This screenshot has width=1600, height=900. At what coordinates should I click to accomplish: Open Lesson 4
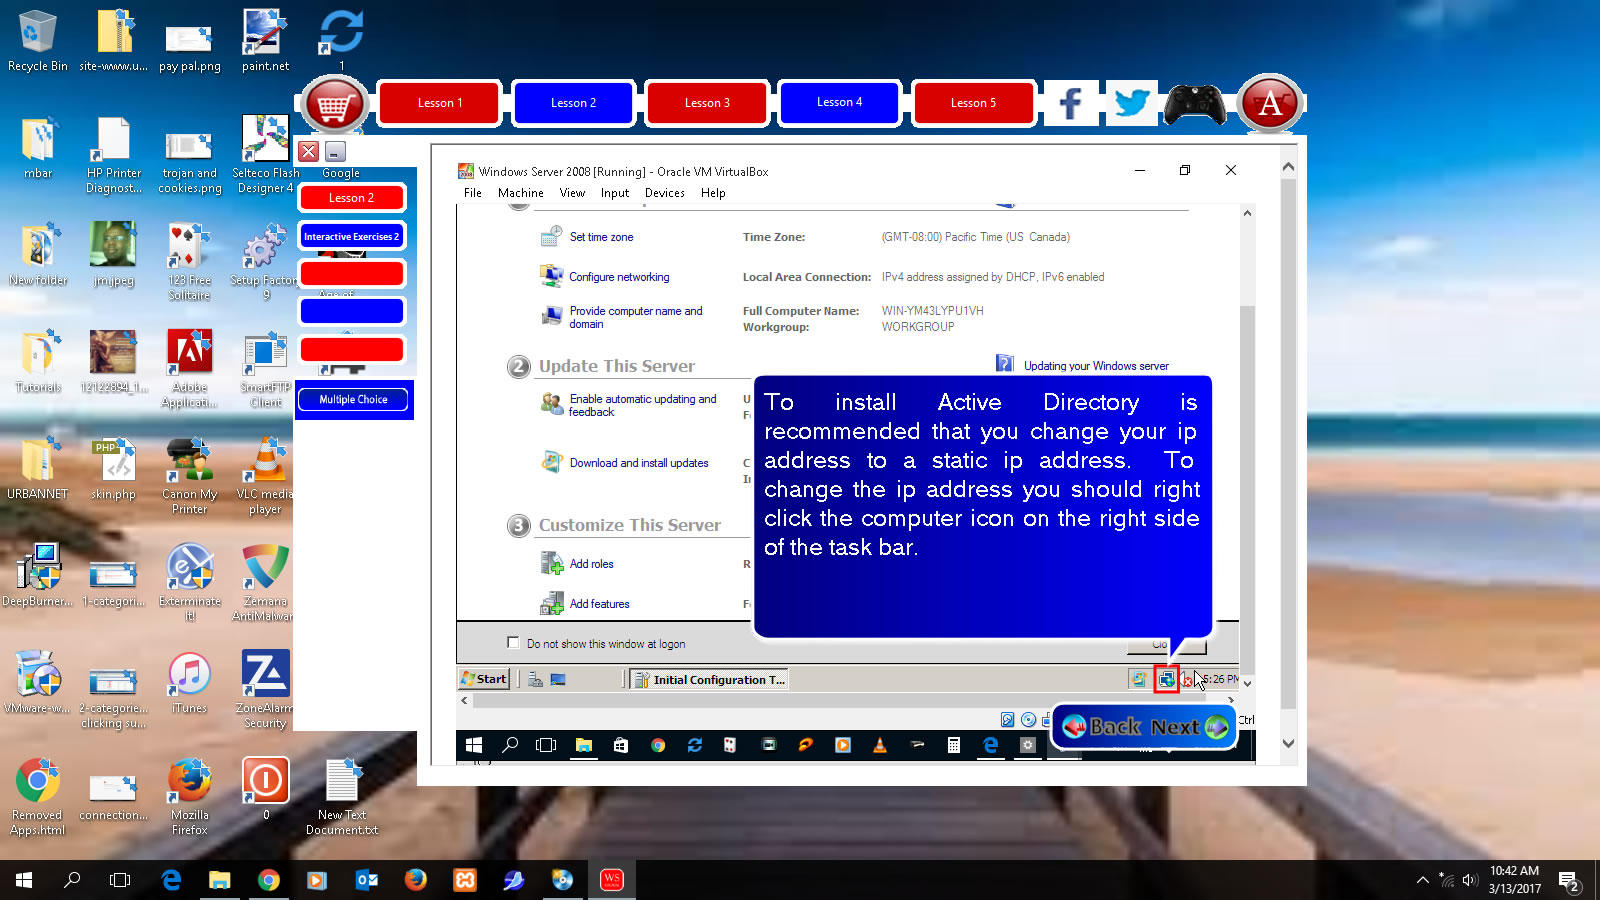coord(839,102)
